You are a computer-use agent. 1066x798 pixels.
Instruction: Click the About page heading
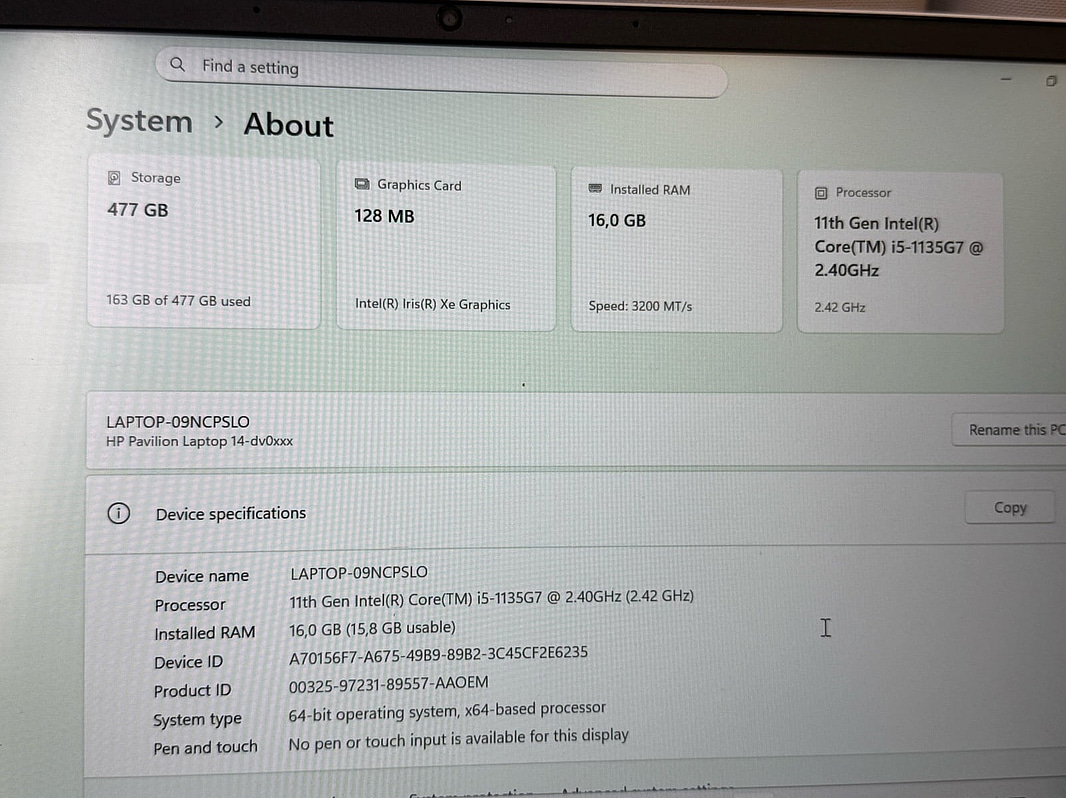(x=288, y=125)
